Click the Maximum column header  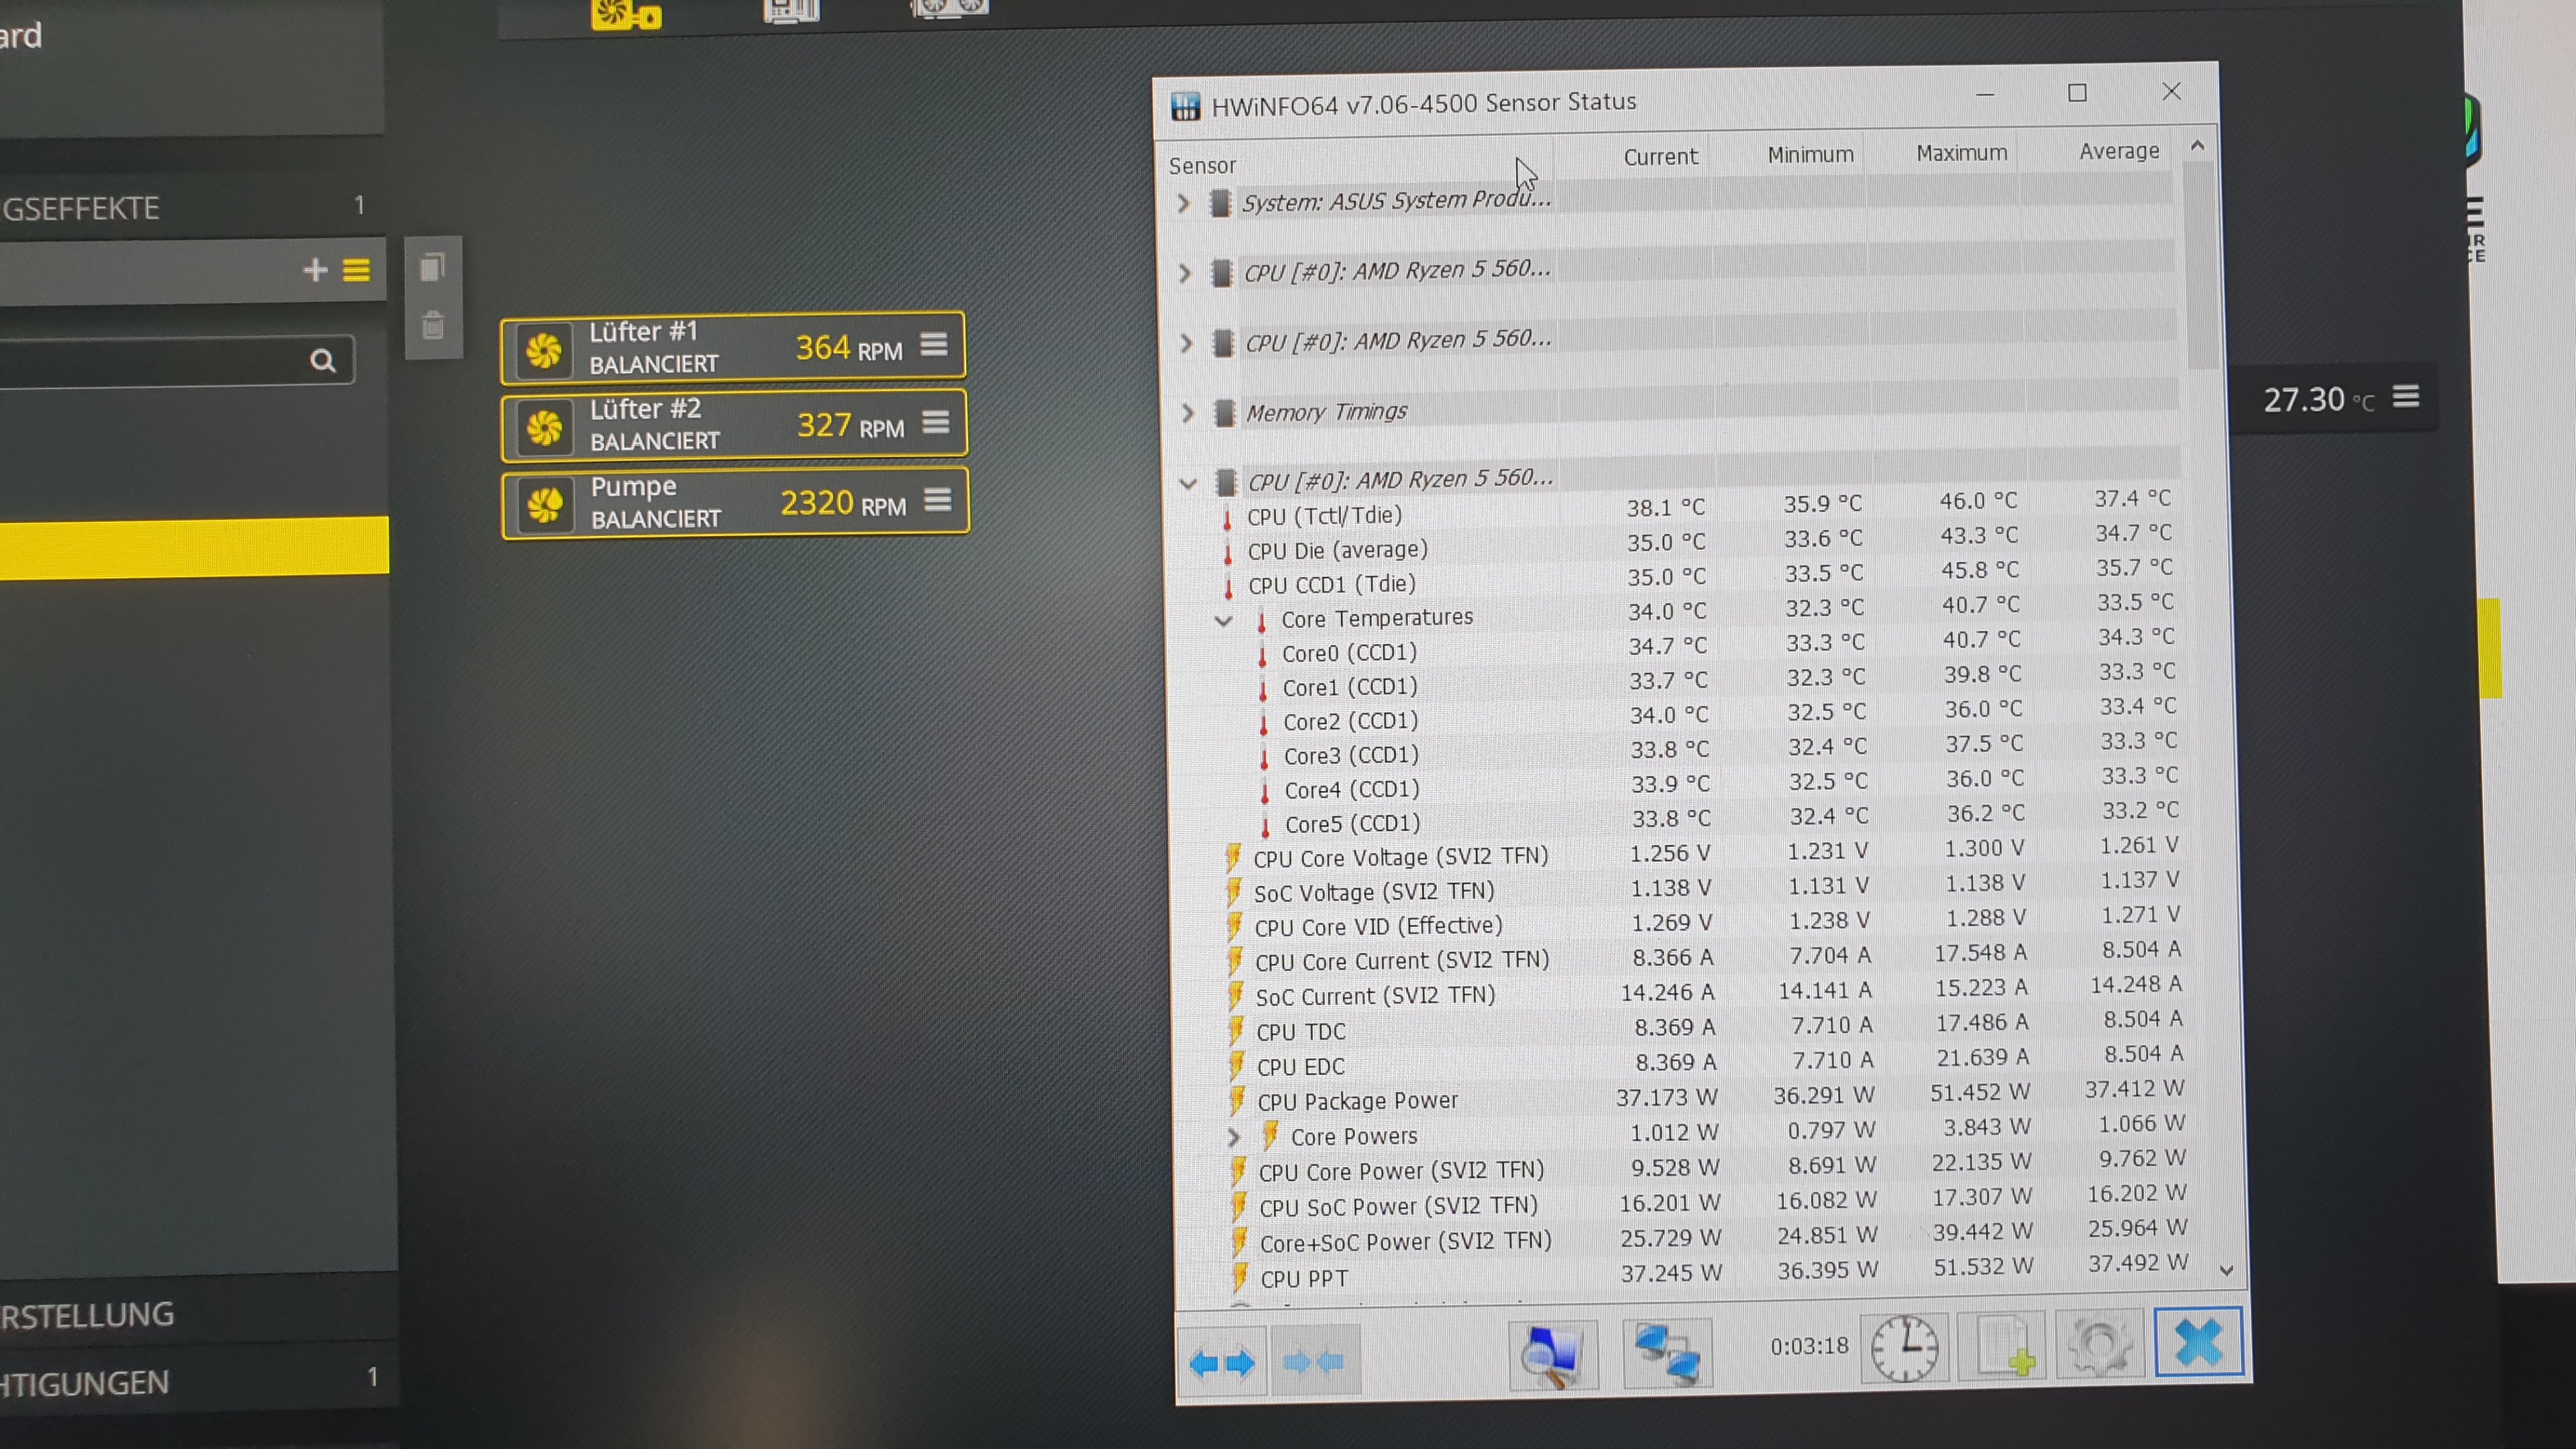point(1960,153)
